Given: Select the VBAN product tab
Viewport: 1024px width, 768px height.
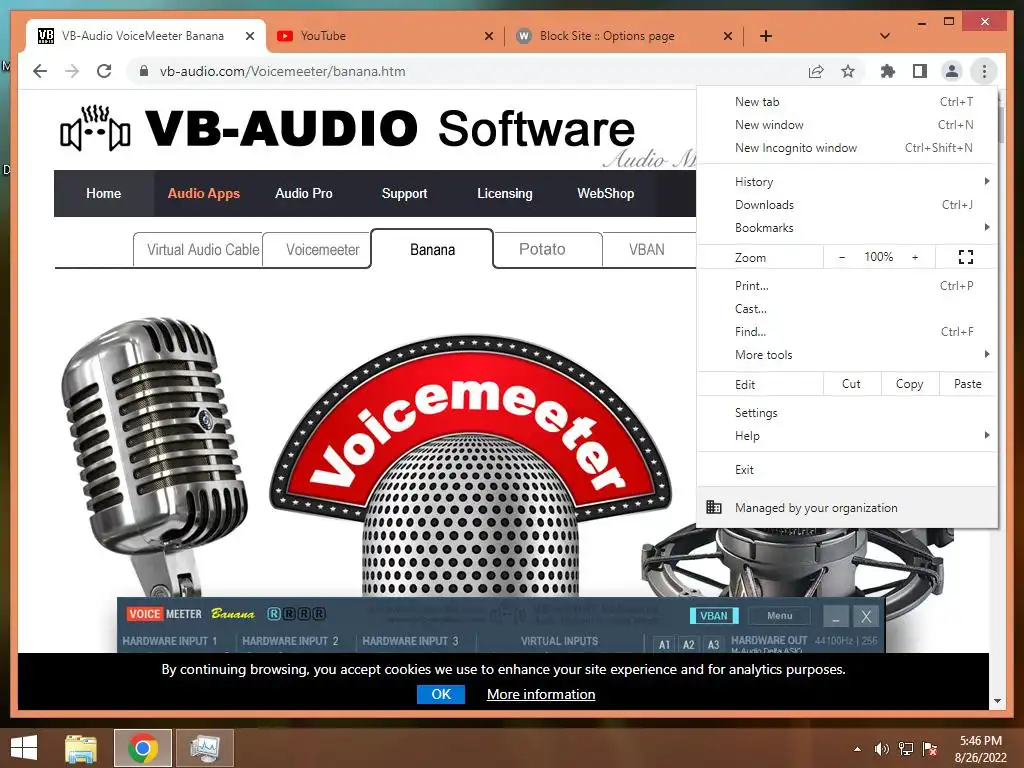Looking at the screenshot, I should (x=647, y=249).
